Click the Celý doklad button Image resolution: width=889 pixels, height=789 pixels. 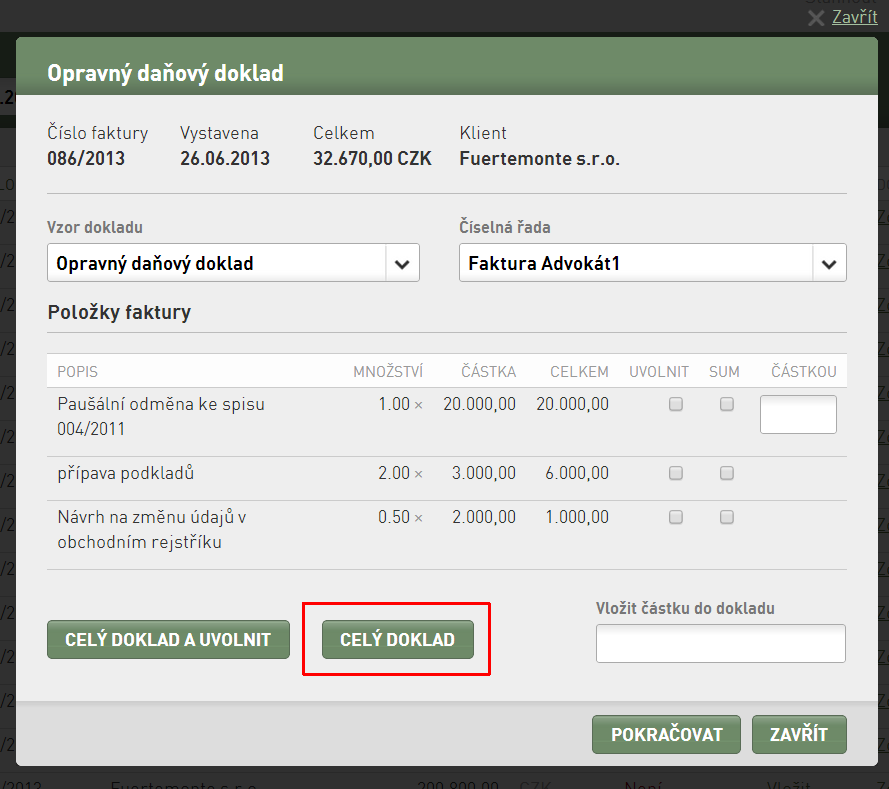coord(397,639)
